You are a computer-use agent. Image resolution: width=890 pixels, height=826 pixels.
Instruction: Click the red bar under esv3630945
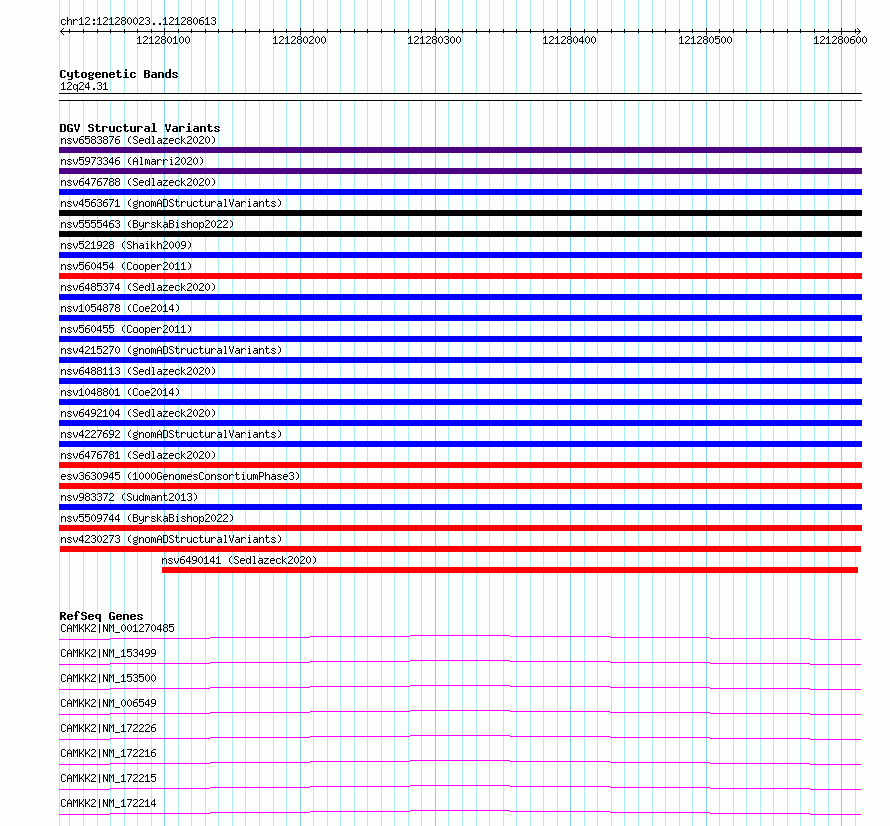[x=460, y=486]
